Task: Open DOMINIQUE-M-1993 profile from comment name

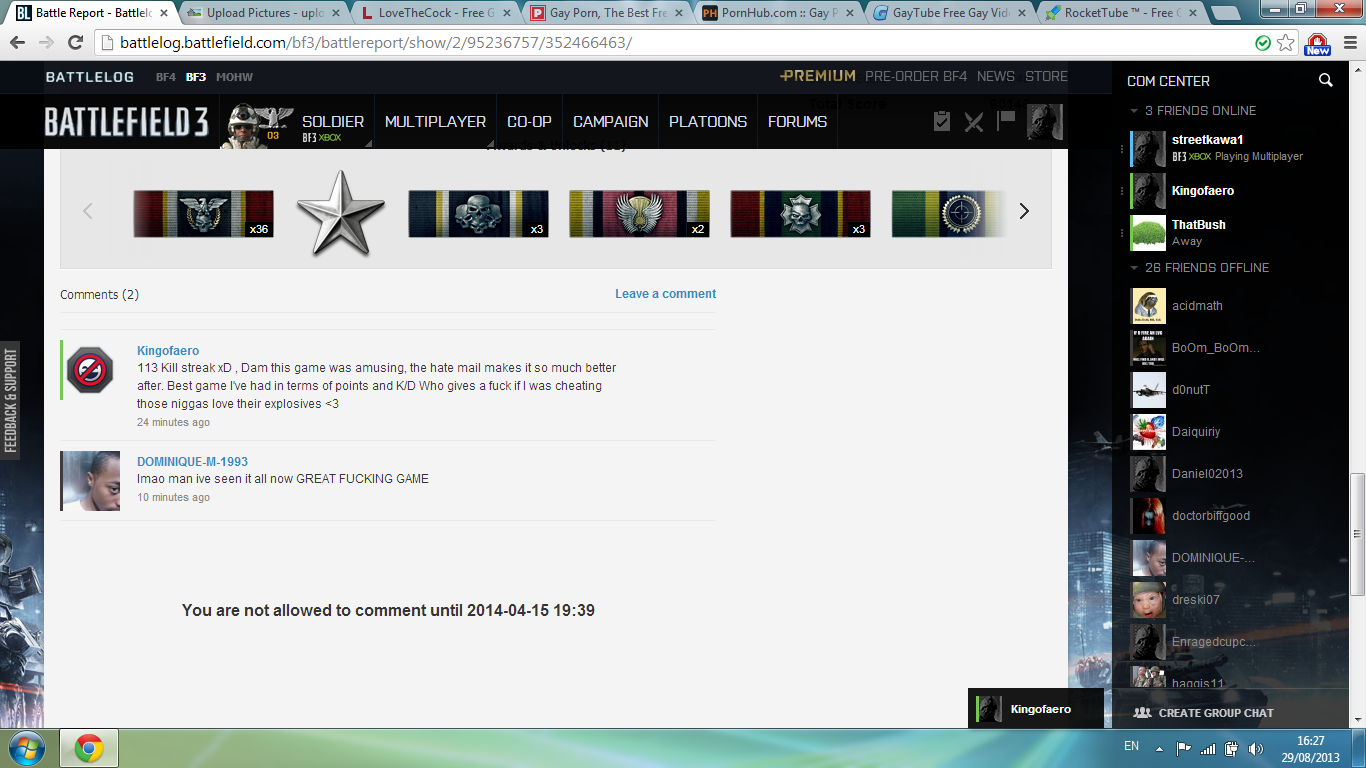Action: [x=192, y=462]
